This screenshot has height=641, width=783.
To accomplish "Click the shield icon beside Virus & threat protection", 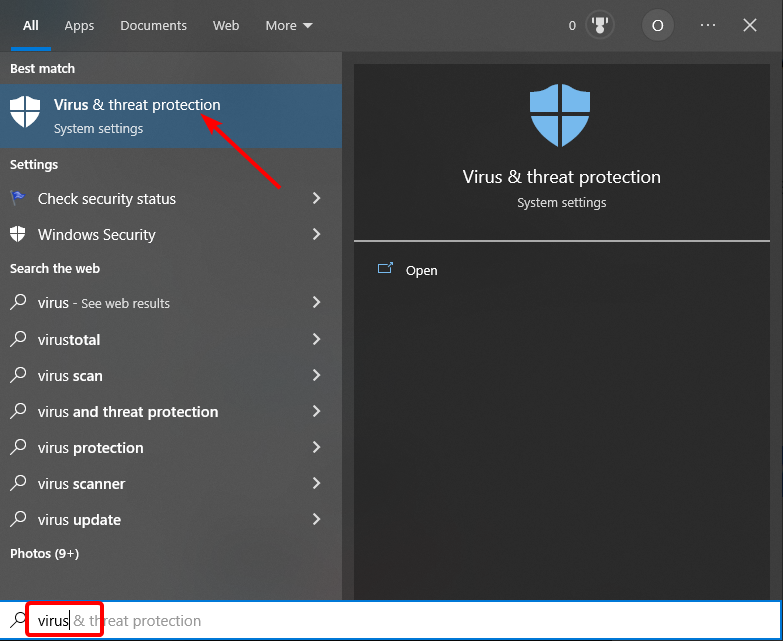I will [x=25, y=112].
